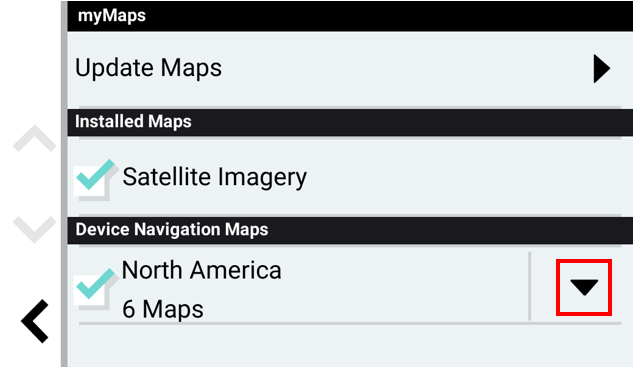Expand the North America map list
Viewport: 636px width, 368px height.
tap(584, 287)
